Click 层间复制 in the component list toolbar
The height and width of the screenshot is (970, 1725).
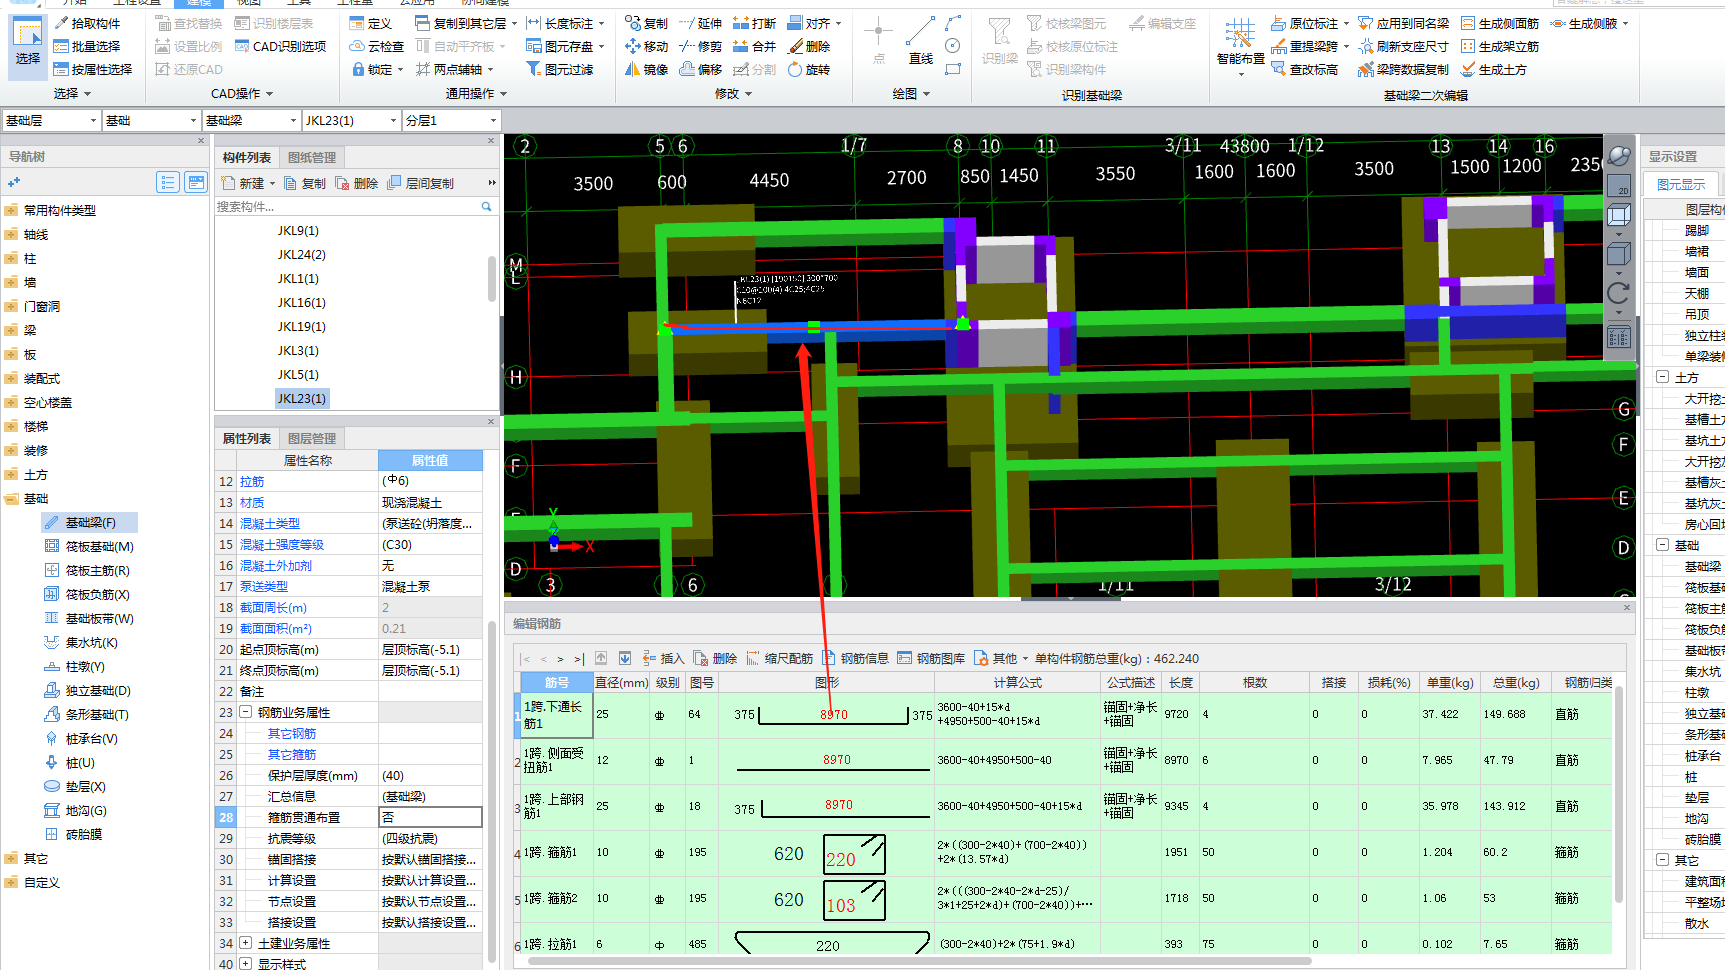tap(420, 184)
